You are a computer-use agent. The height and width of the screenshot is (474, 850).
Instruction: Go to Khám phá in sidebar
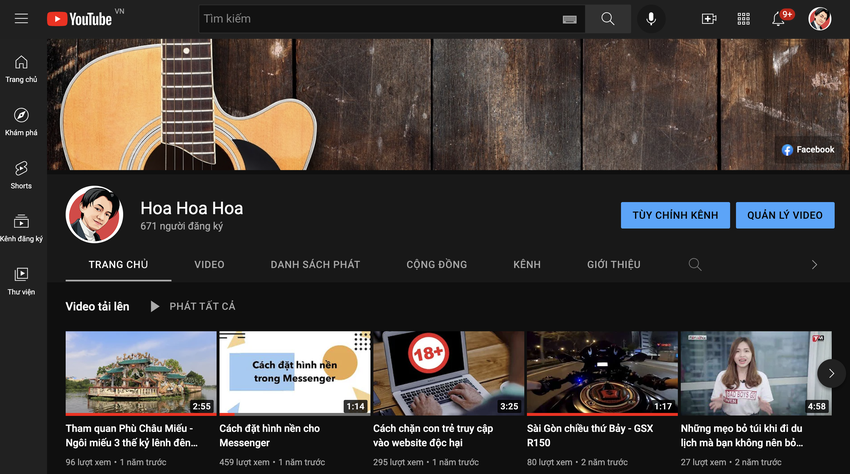[21, 120]
